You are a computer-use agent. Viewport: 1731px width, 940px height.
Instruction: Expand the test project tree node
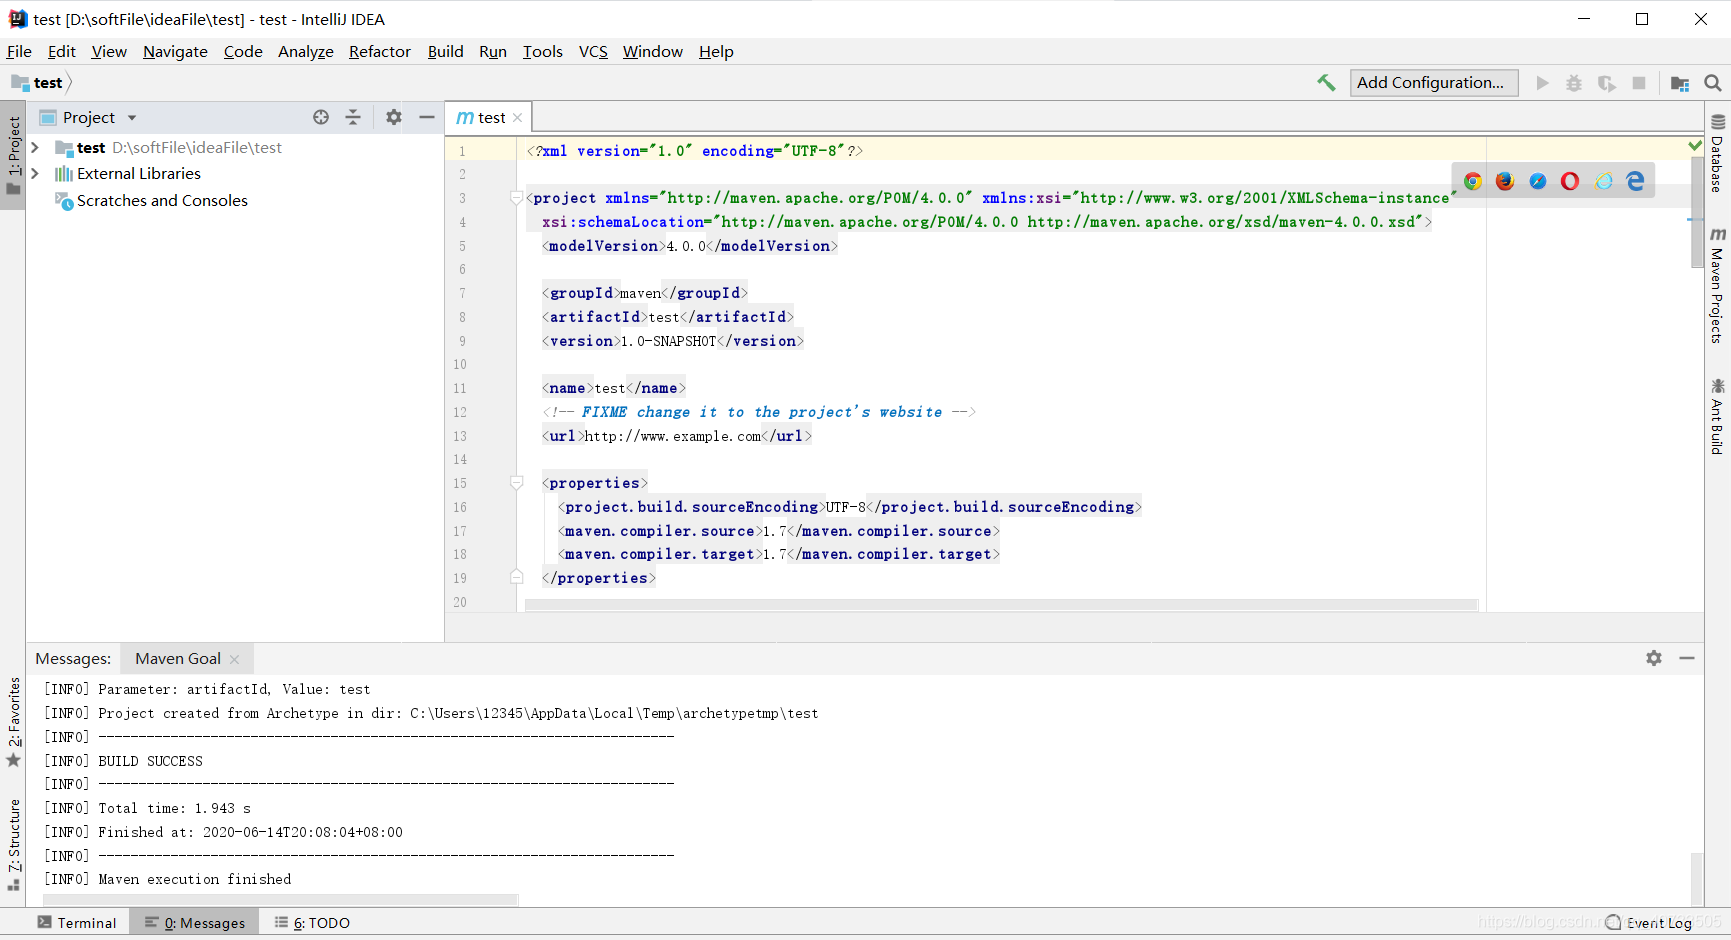pos(35,147)
